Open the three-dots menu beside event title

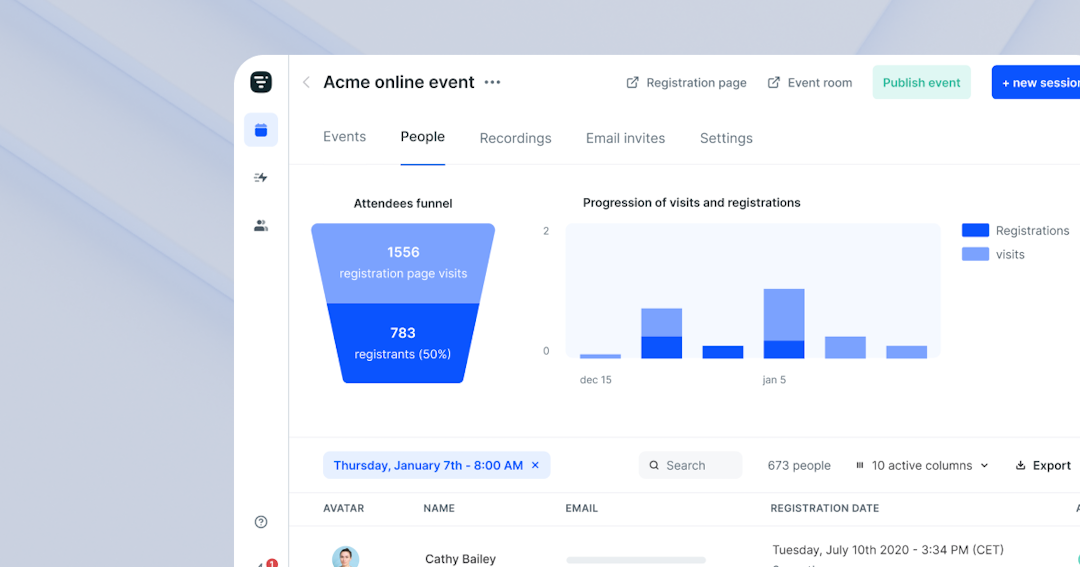coord(492,82)
